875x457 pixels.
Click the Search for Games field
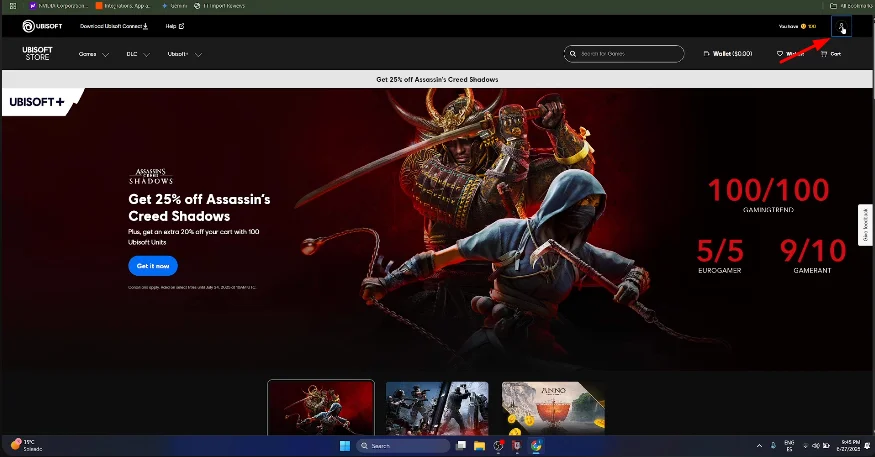point(624,54)
